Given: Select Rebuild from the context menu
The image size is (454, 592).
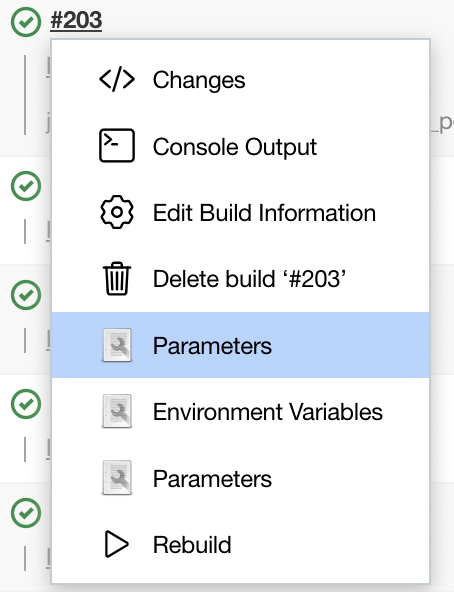Looking at the screenshot, I should coord(241,544).
